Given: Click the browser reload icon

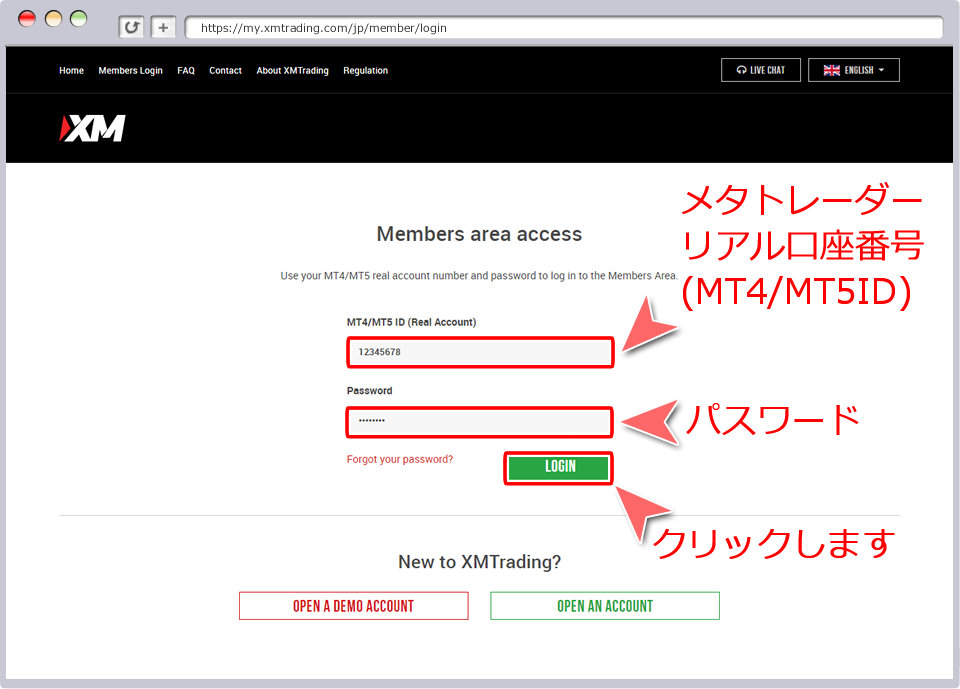Looking at the screenshot, I should click(131, 27).
